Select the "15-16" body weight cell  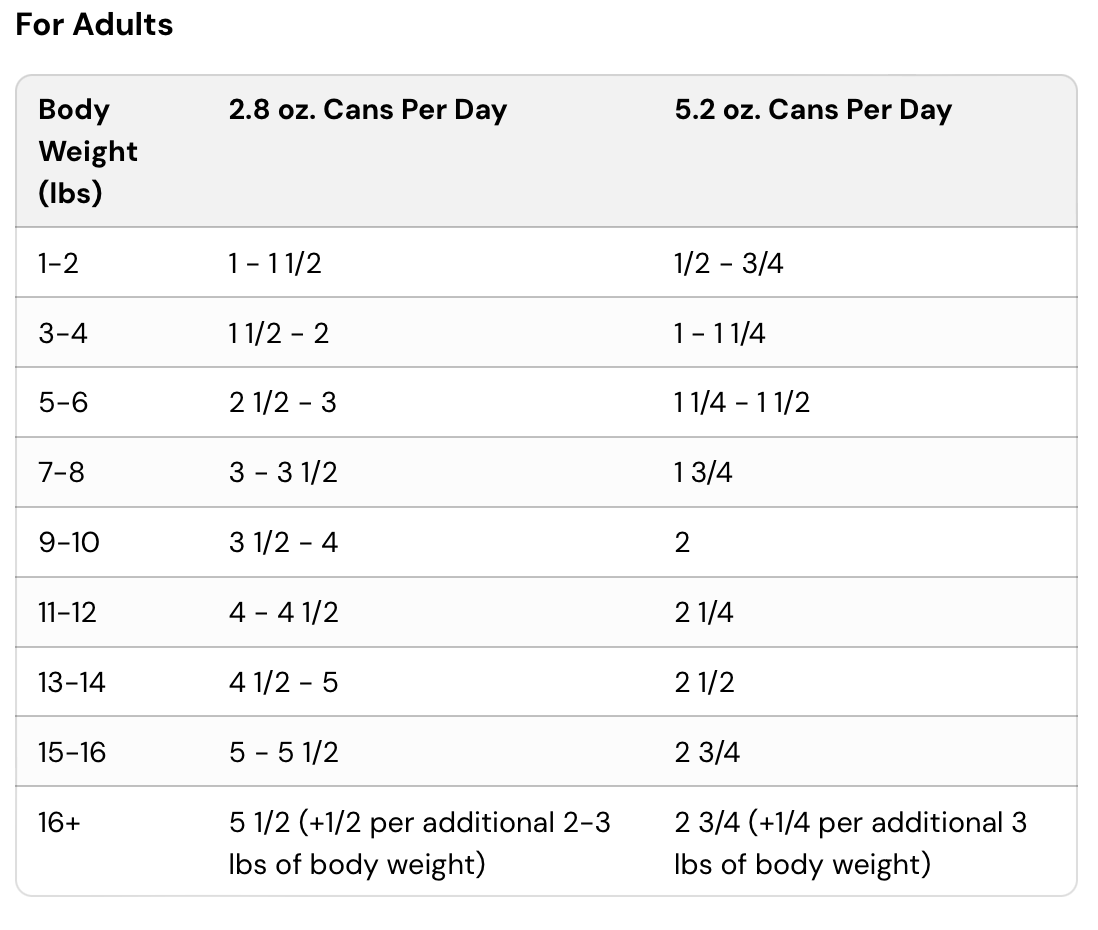pos(72,752)
